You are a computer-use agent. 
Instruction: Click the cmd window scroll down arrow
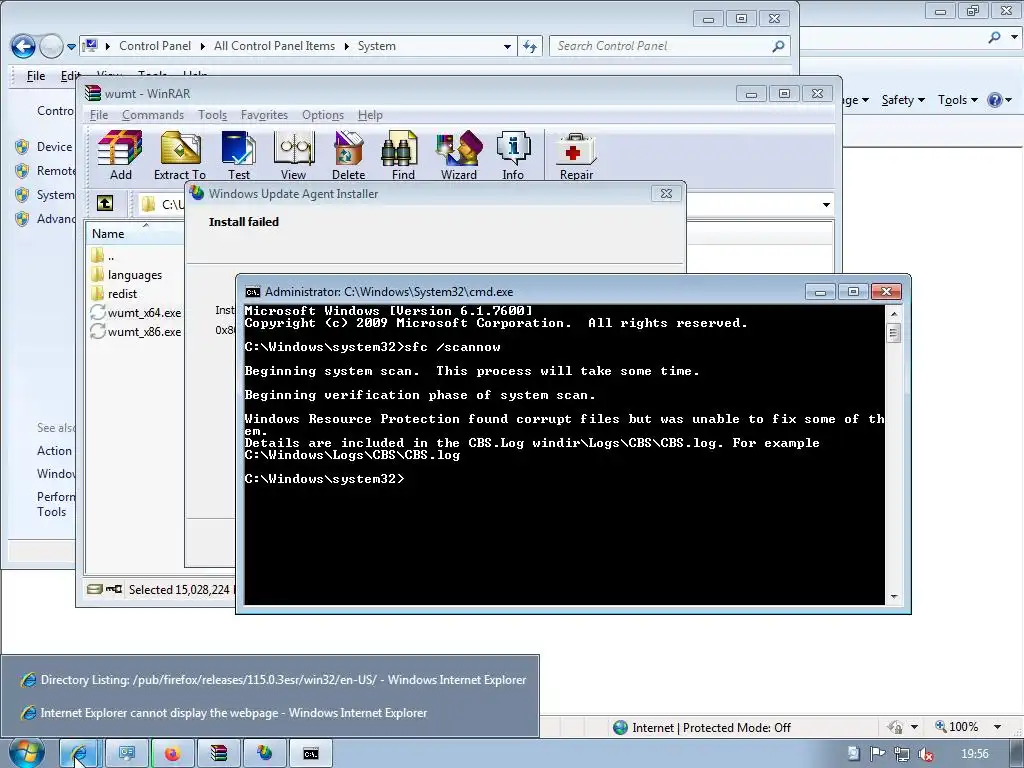coord(893,596)
